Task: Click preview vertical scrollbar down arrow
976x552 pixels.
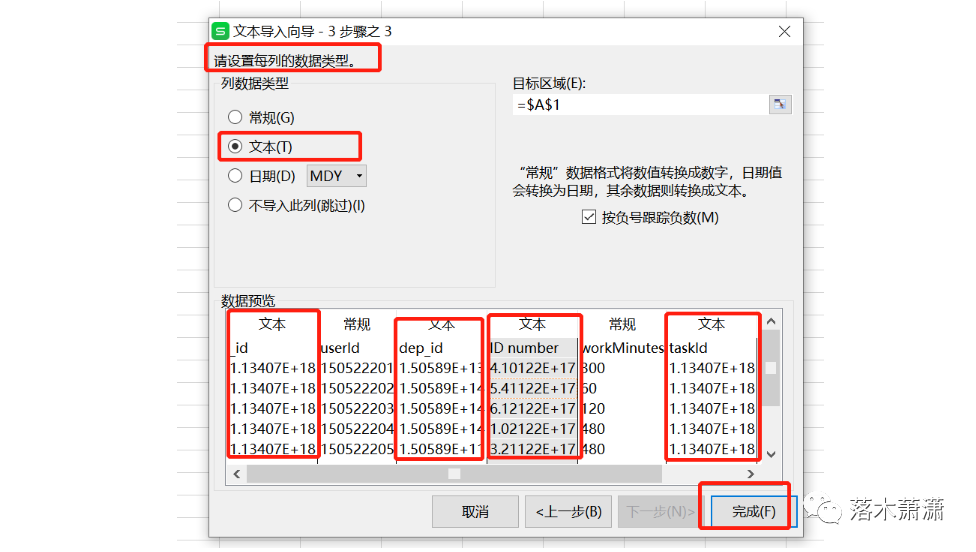Action: coord(771,454)
